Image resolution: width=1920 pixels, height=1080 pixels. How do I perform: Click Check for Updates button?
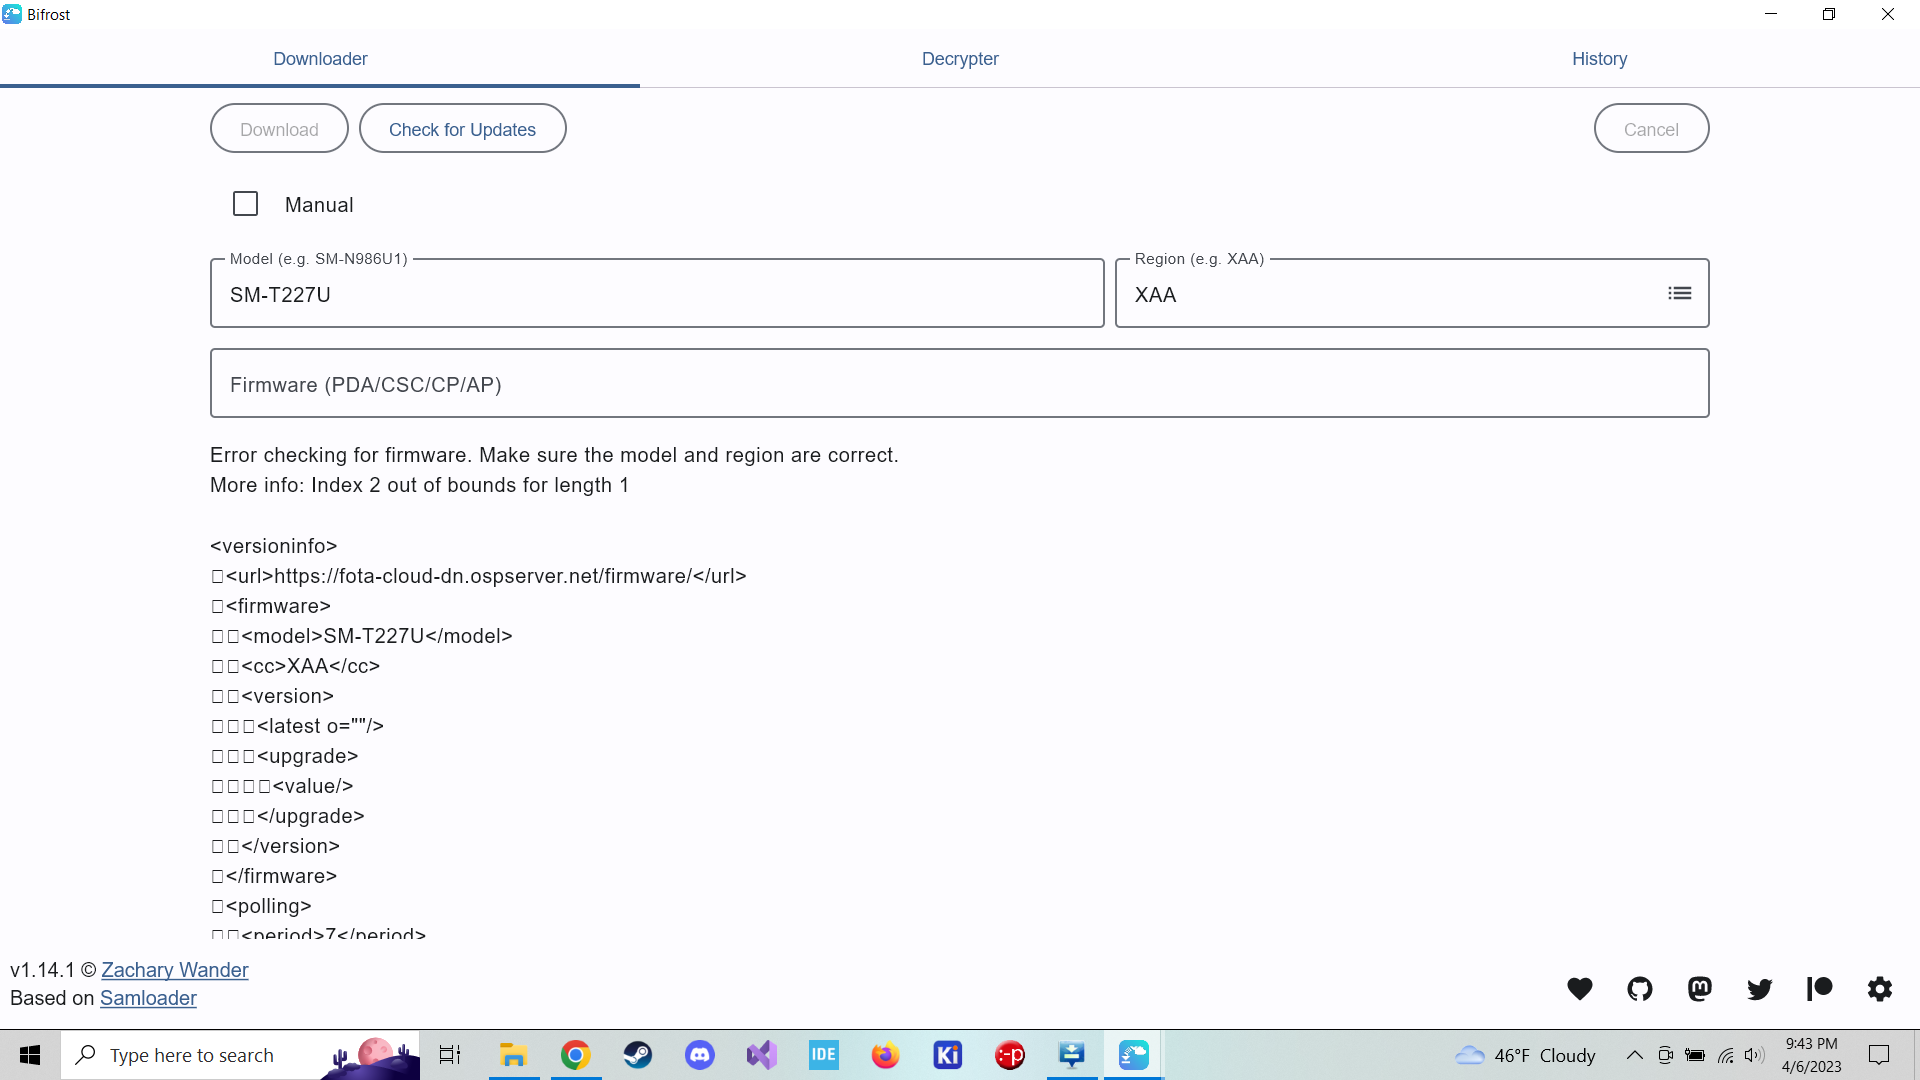tap(462, 129)
